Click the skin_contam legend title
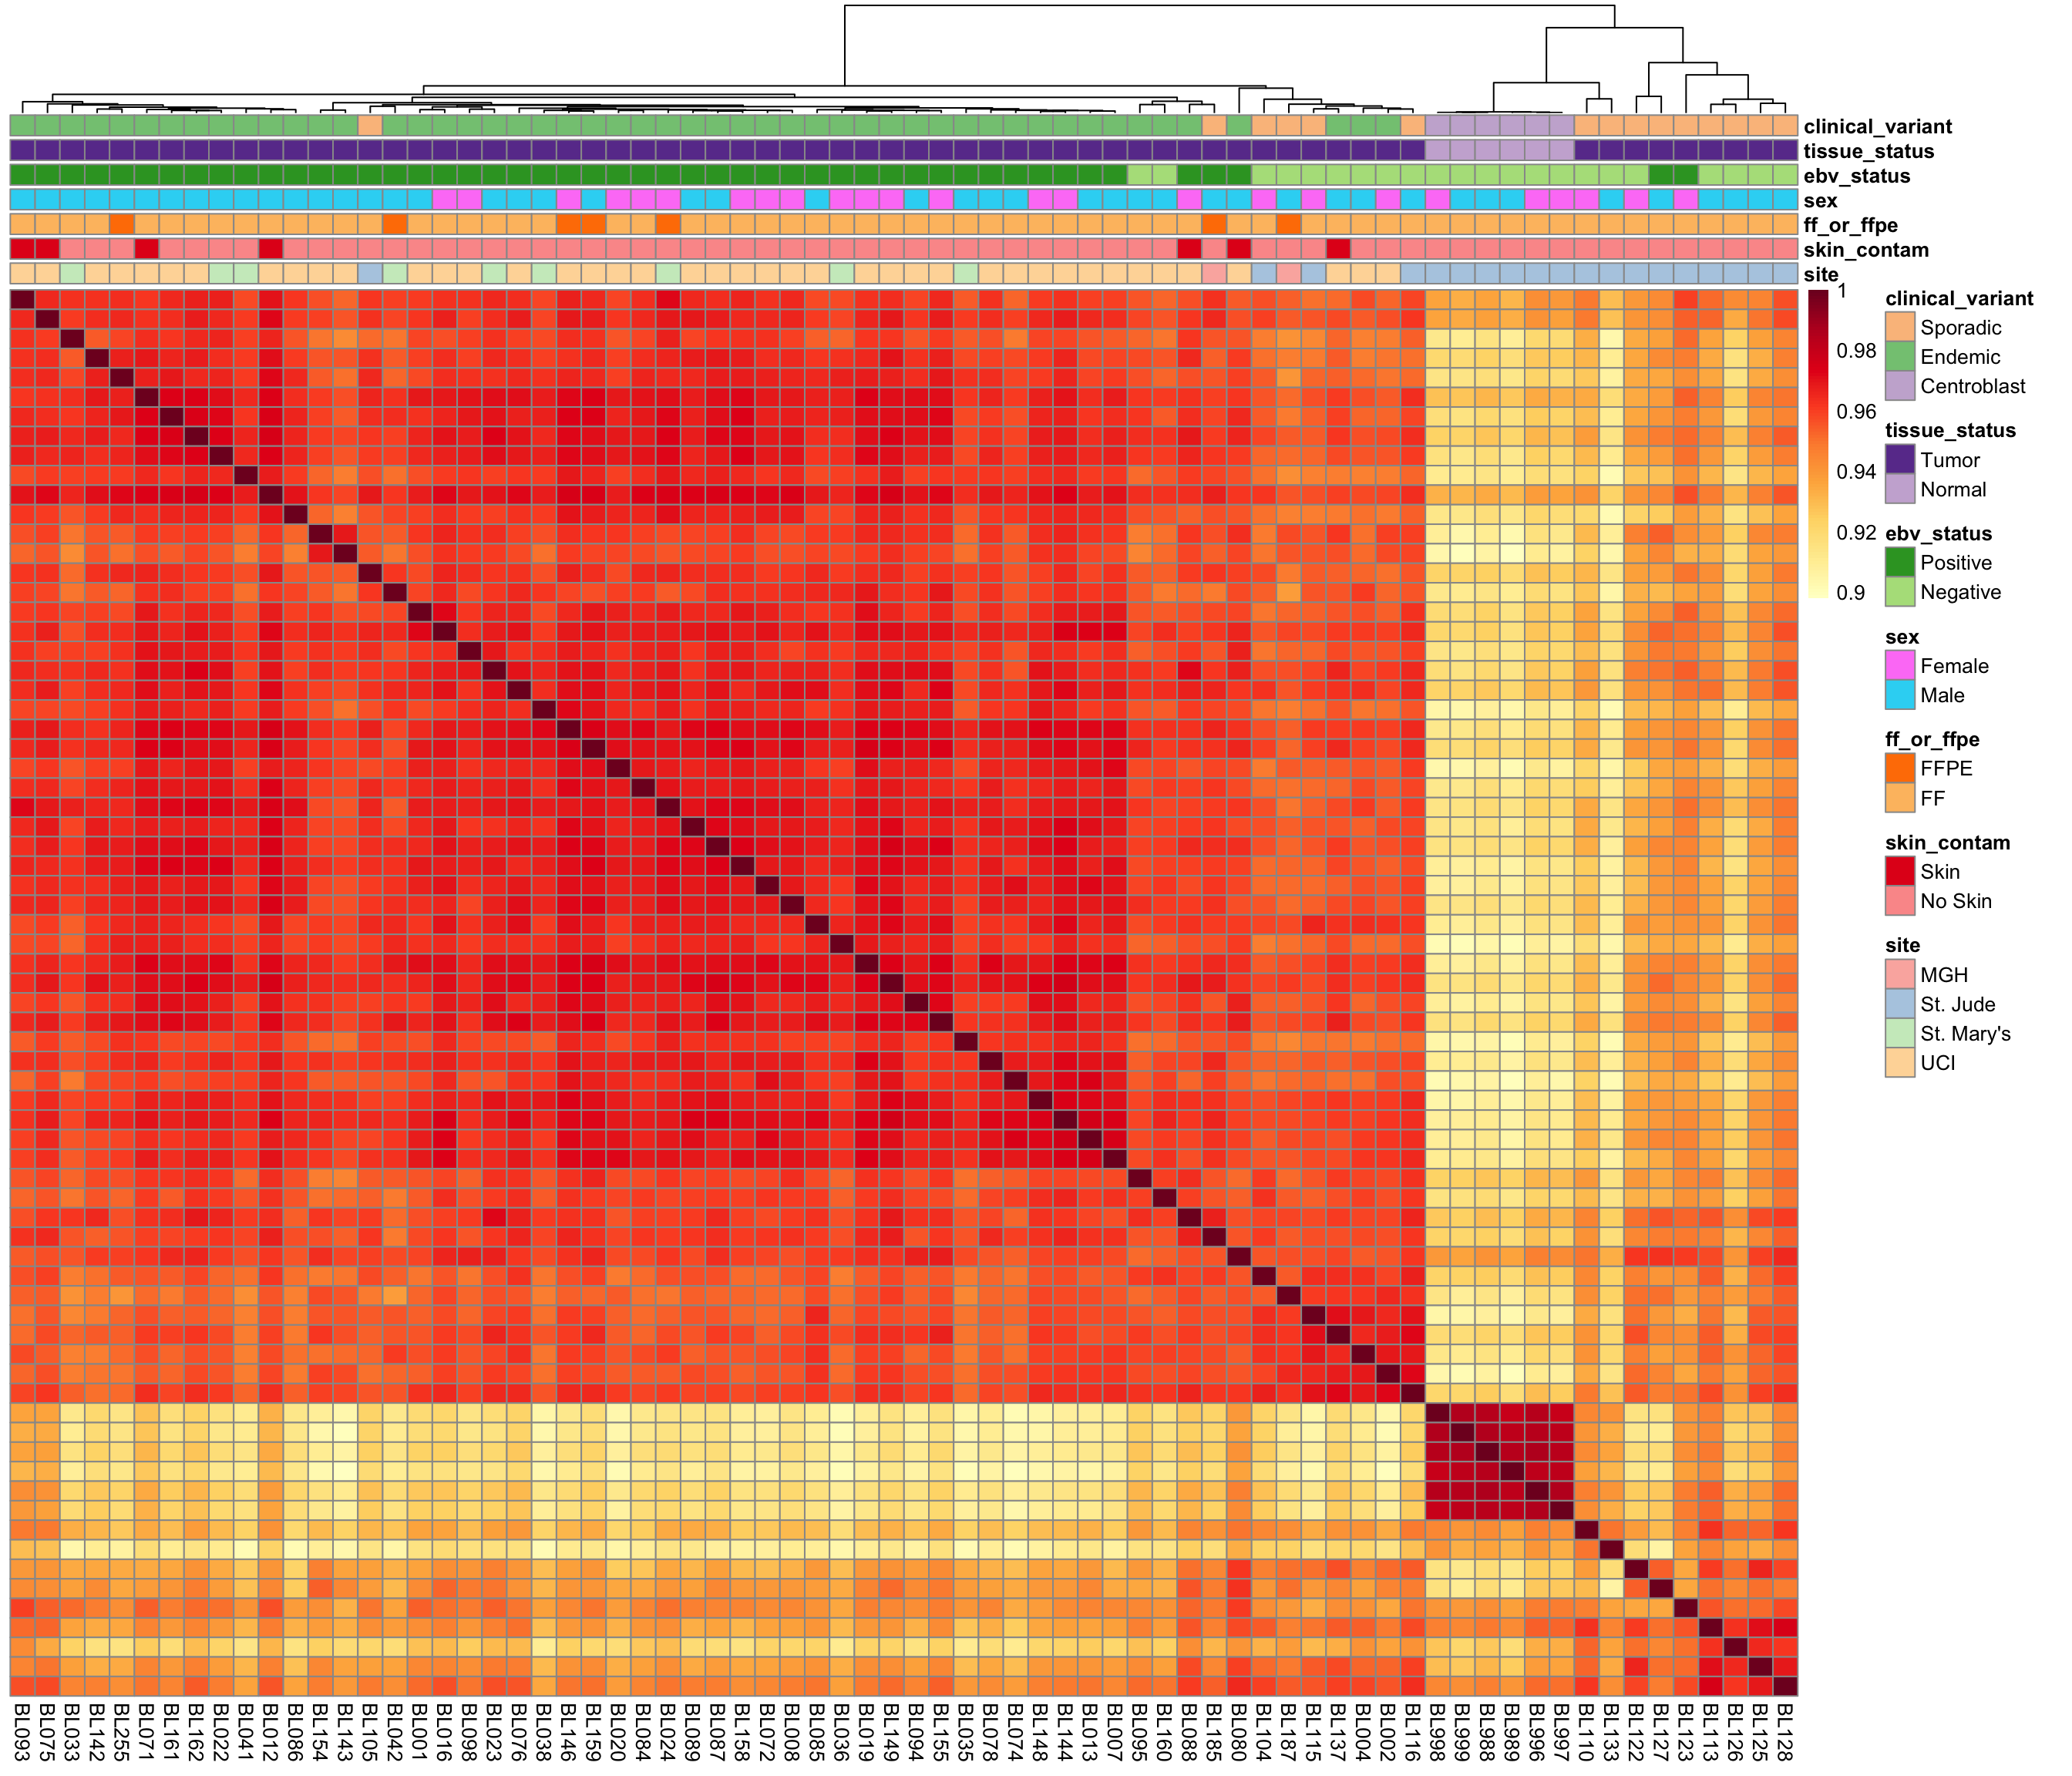 pyautogui.click(x=1948, y=843)
